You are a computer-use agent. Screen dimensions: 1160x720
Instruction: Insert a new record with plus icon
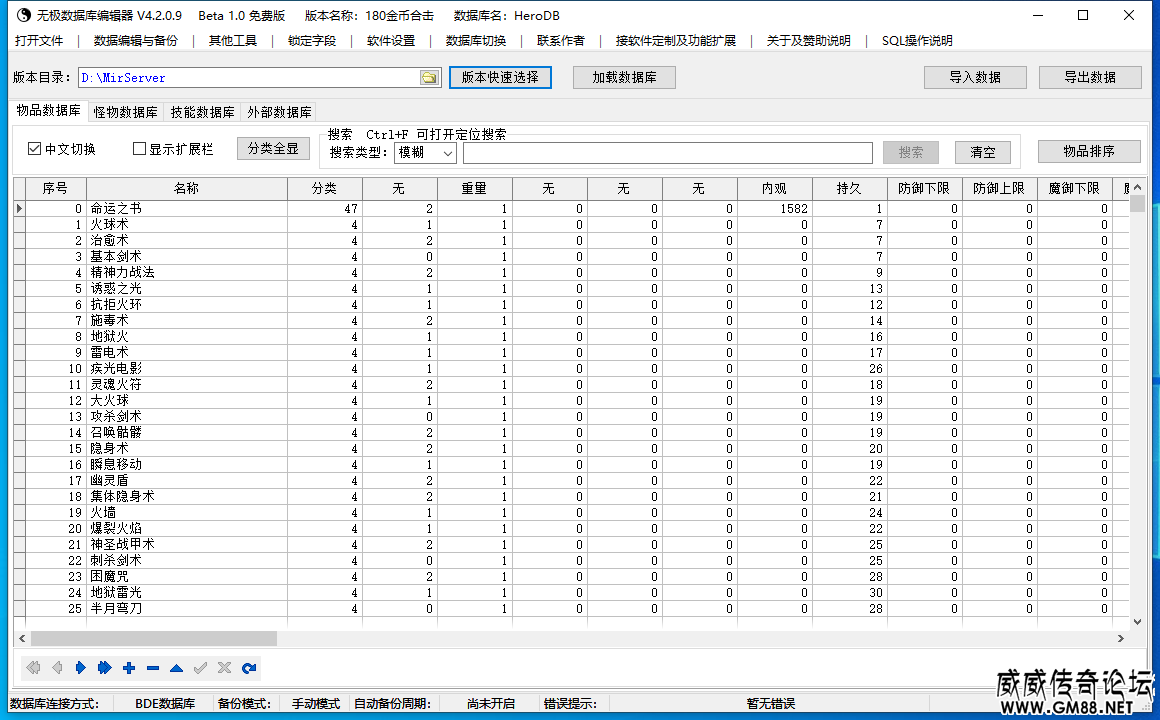pos(129,668)
